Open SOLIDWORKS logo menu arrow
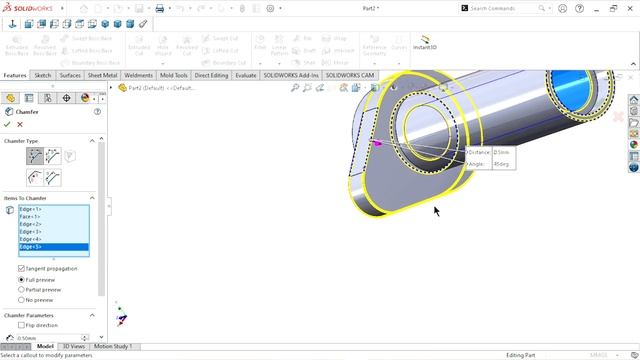 (62, 8)
